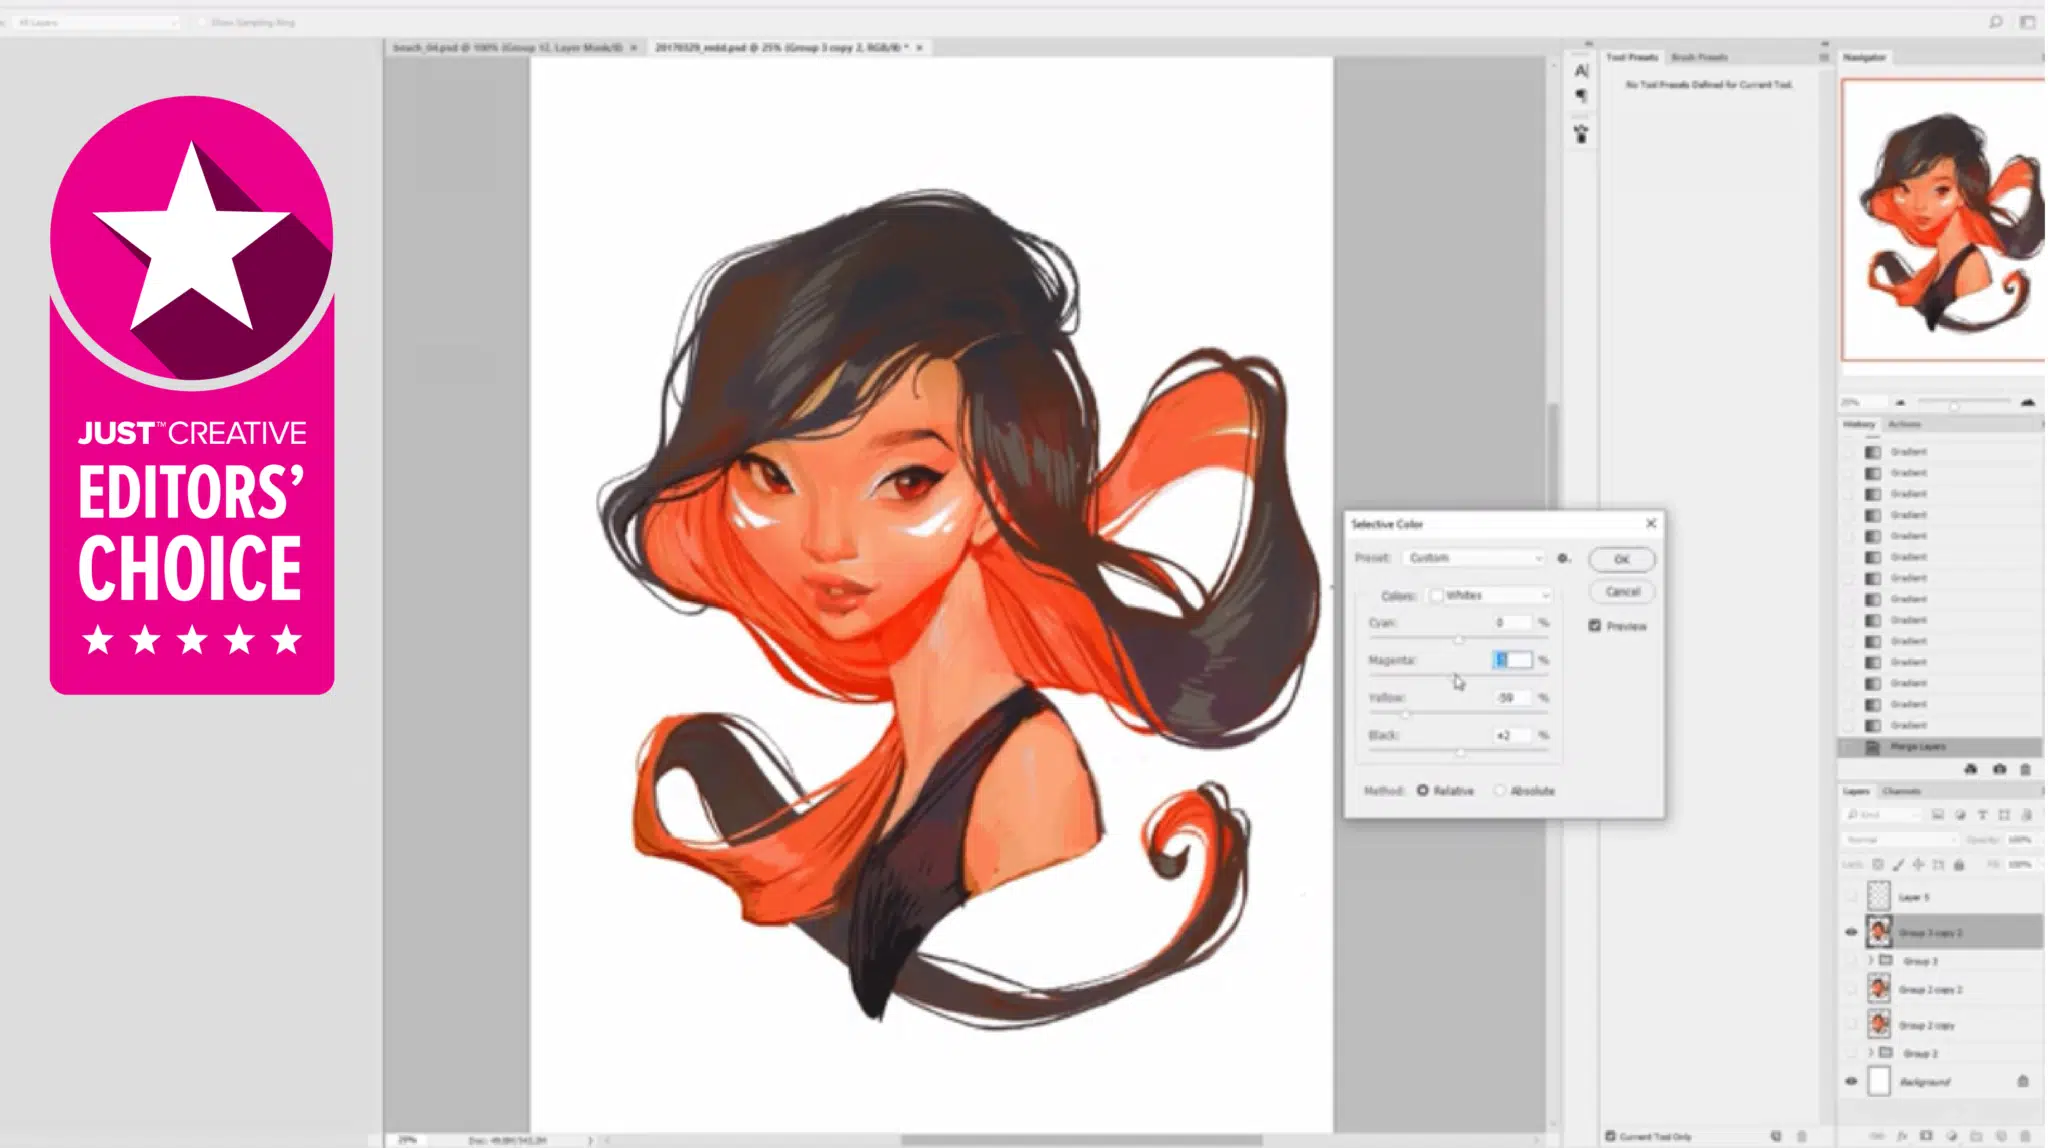The image size is (2048, 1148).
Task: Lock transparent pixels icon in Layers panel
Action: click(1878, 864)
